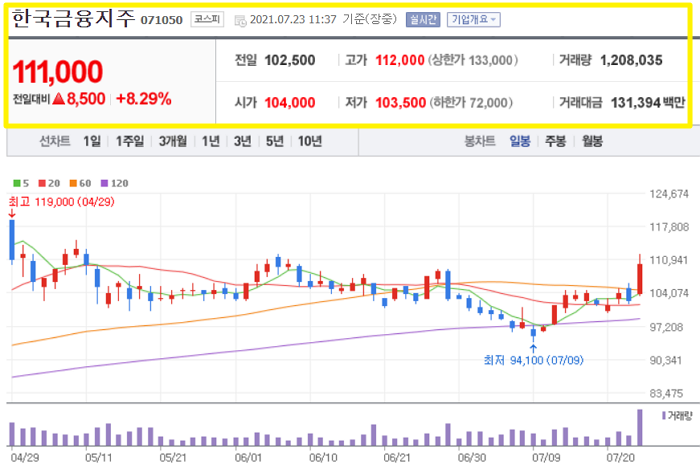Select the 1년 line chart period
The height and width of the screenshot is (469, 700).
click(x=211, y=141)
